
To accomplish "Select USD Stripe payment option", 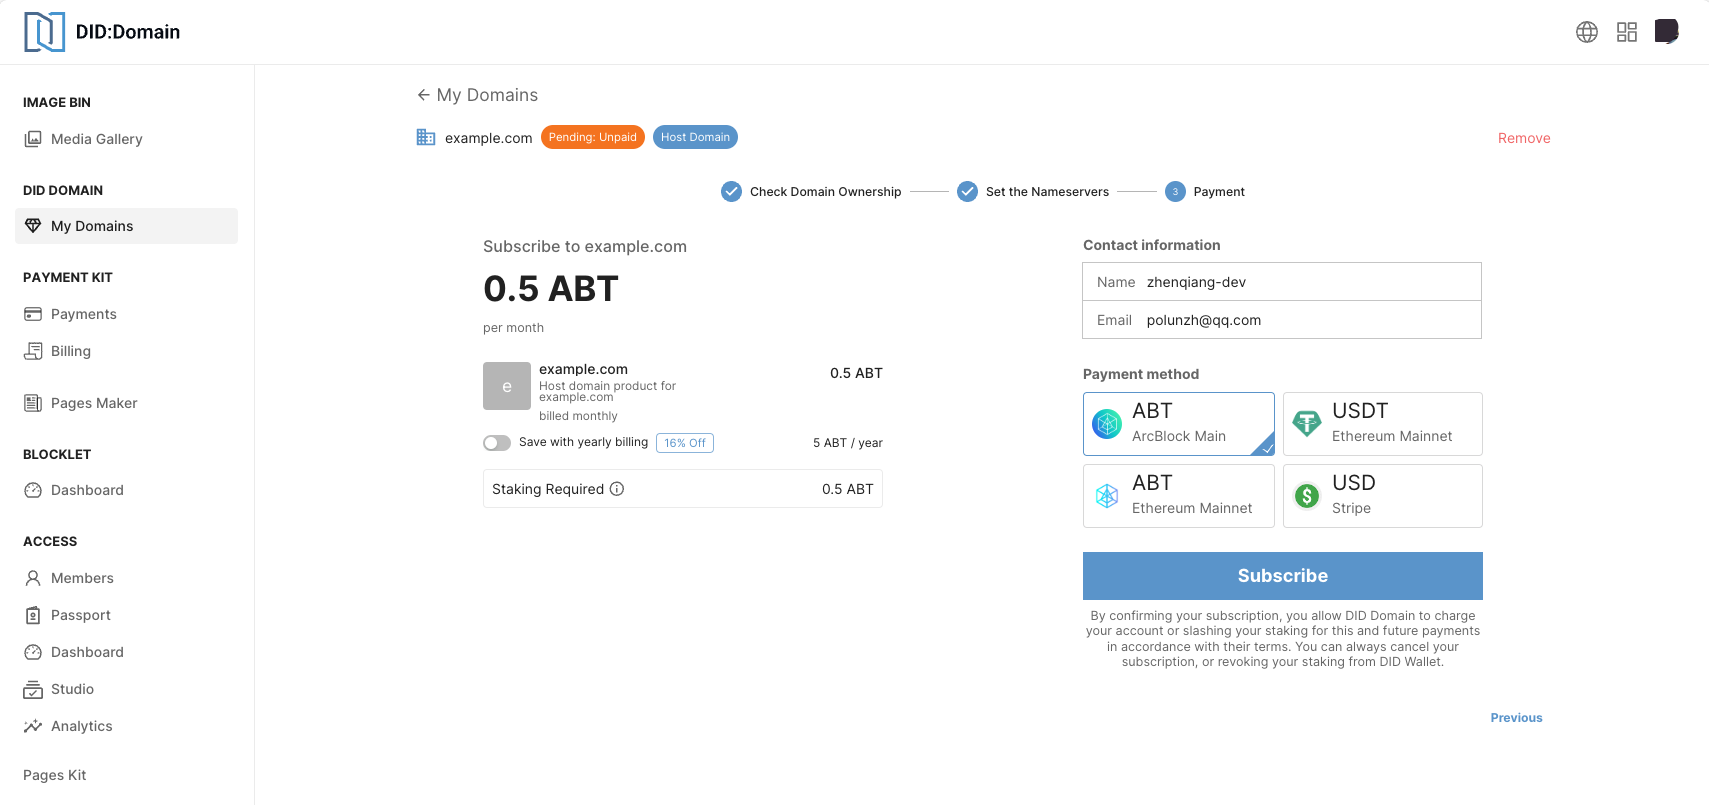I will [x=1382, y=496].
